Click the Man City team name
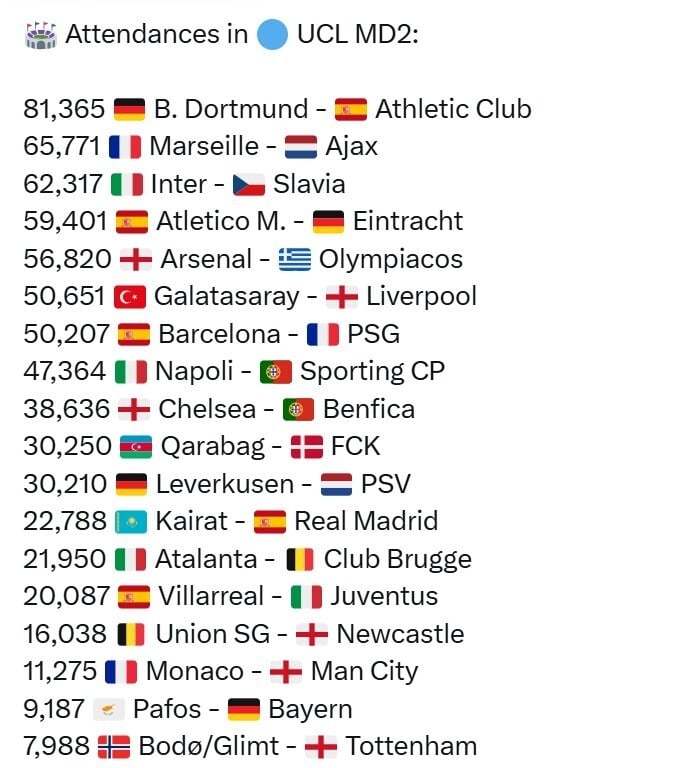Screen dimensions: 700x768 tap(364, 672)
